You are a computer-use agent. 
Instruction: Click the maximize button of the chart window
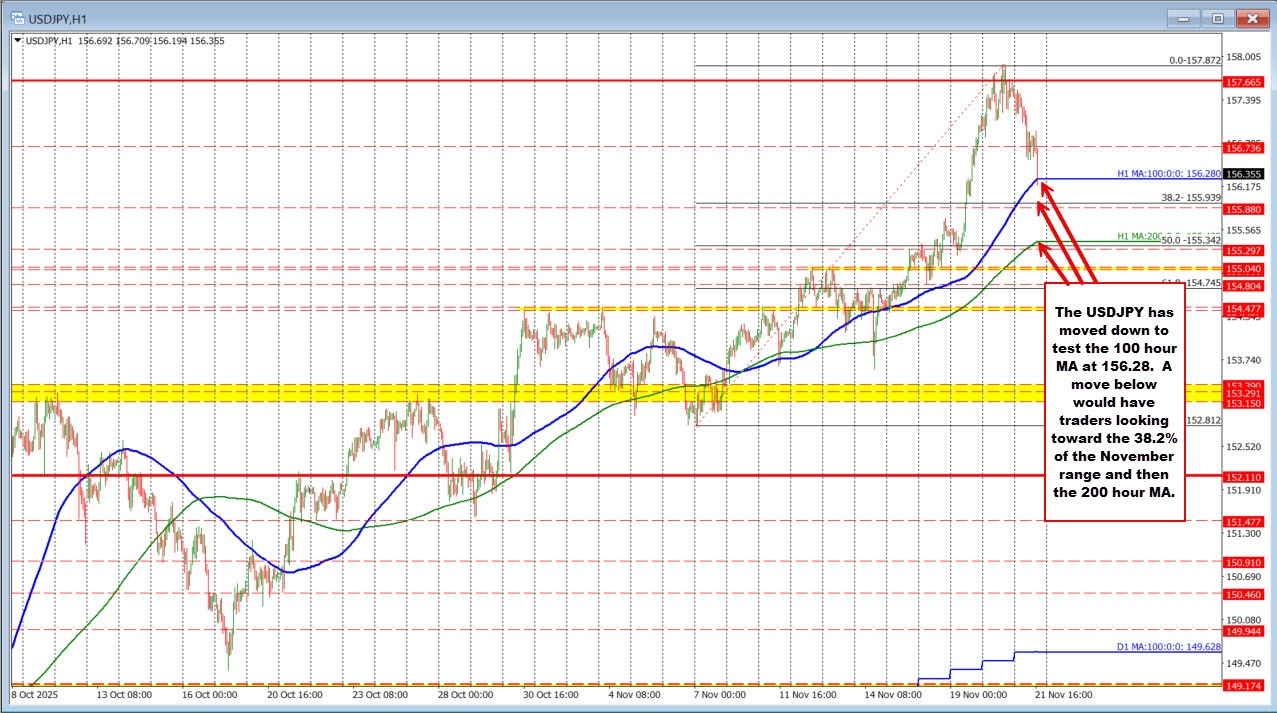1217,18
